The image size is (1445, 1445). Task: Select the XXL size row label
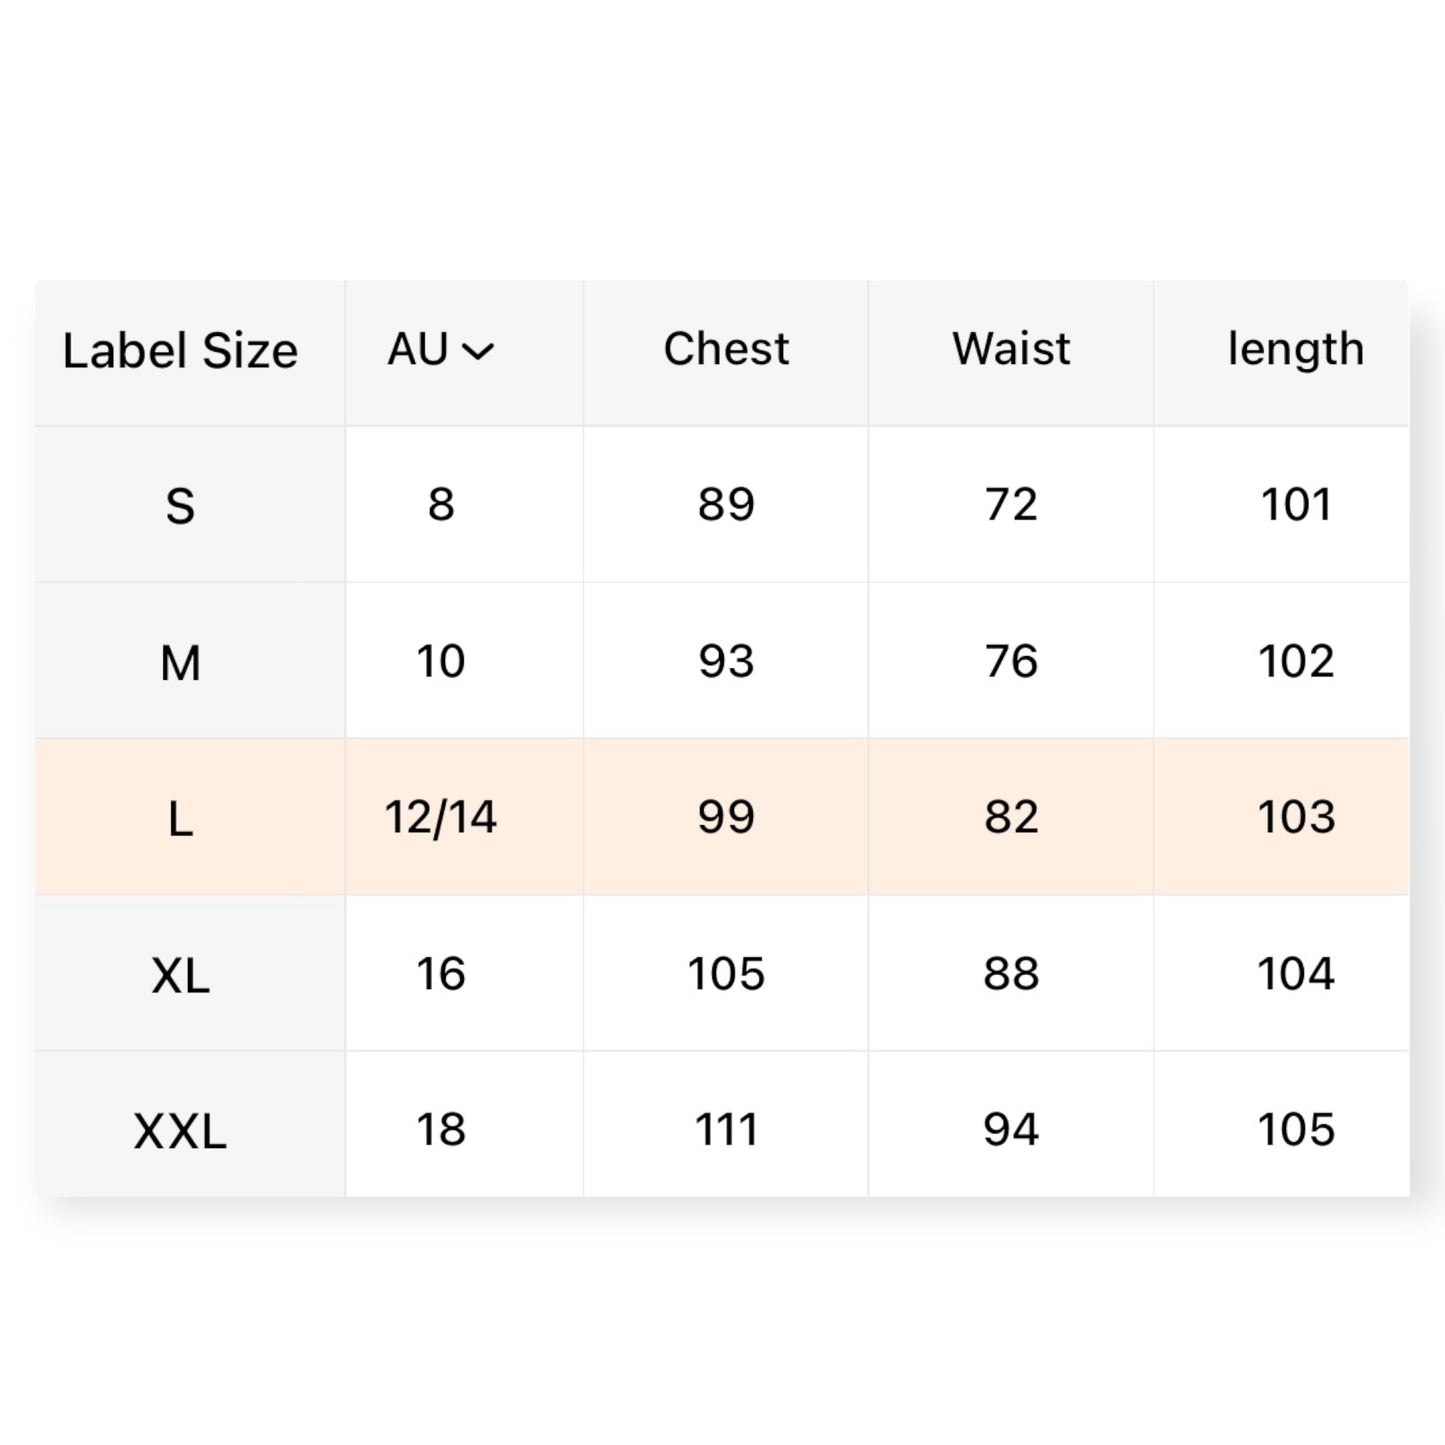[180, 1132]
